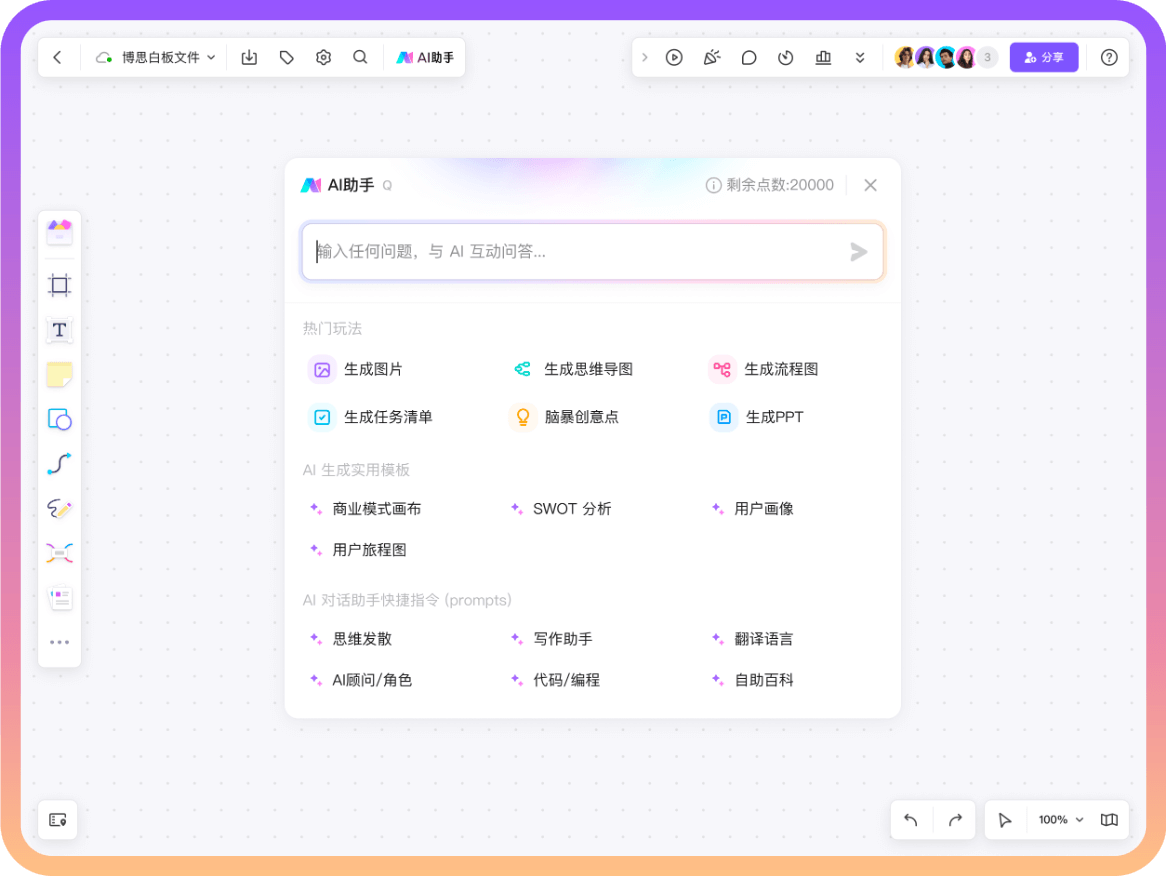Open the frame list panel icon at the bottom left

58,819
